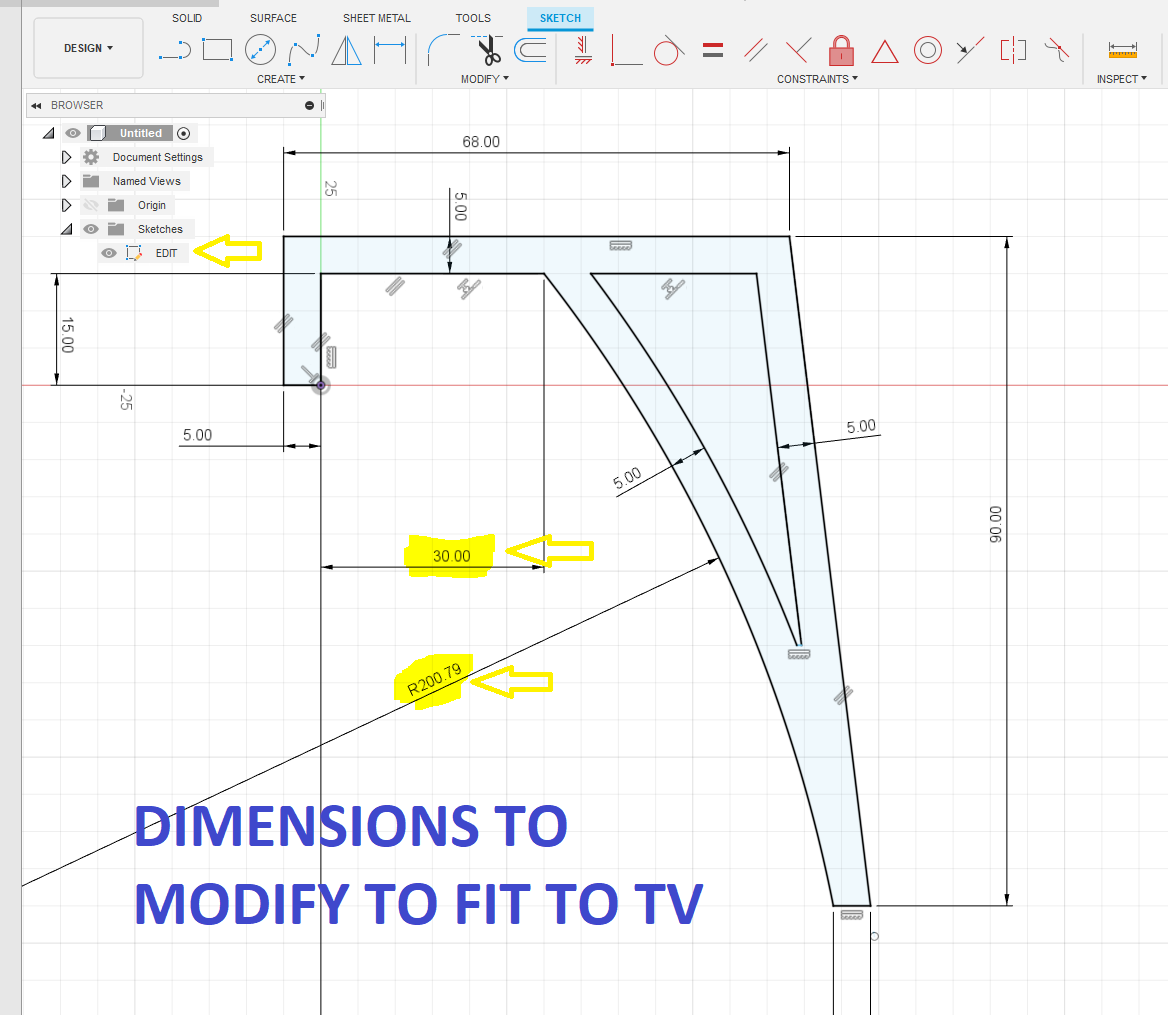Click the 15.00 vertical dimension
This screenshot has height=1015, width=1168.
click(x=67, y=334)
